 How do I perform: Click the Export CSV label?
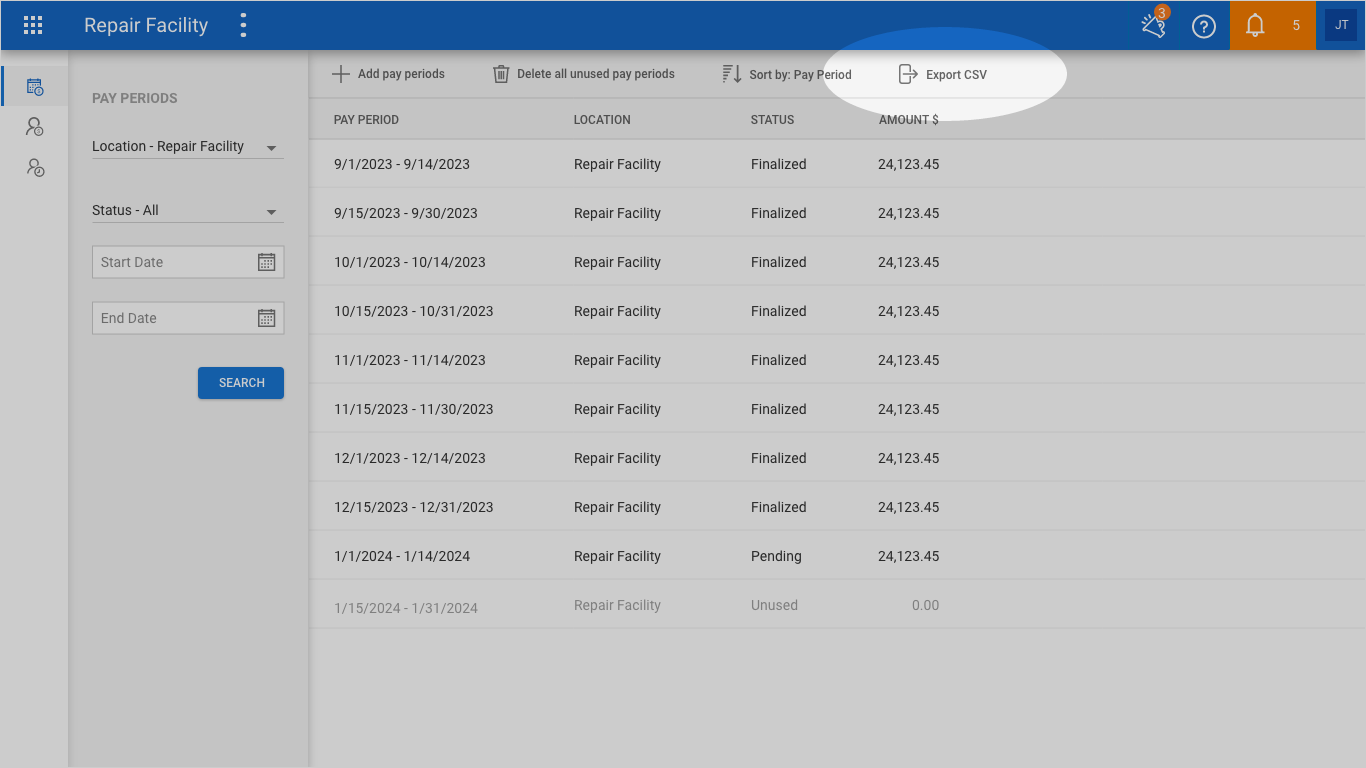(x=956, y=75)
